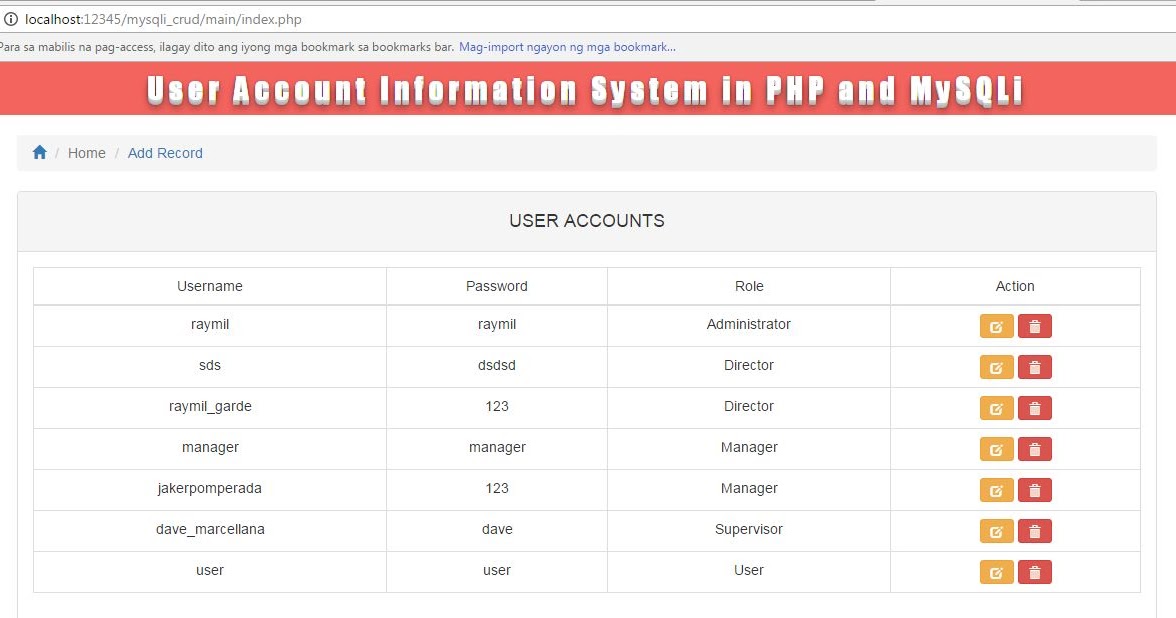Edit the sds Director account
The width and height of the screenshot is (1176, 618).
pos(996,366)
